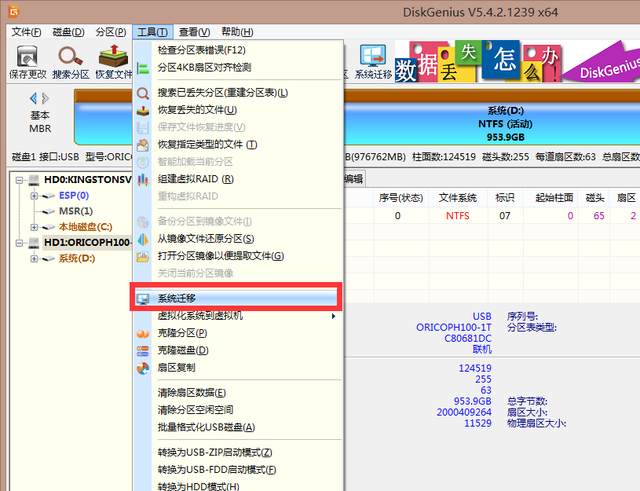Select the MSR(1) tree item
640x491 pixels.
tap(76, 211)
